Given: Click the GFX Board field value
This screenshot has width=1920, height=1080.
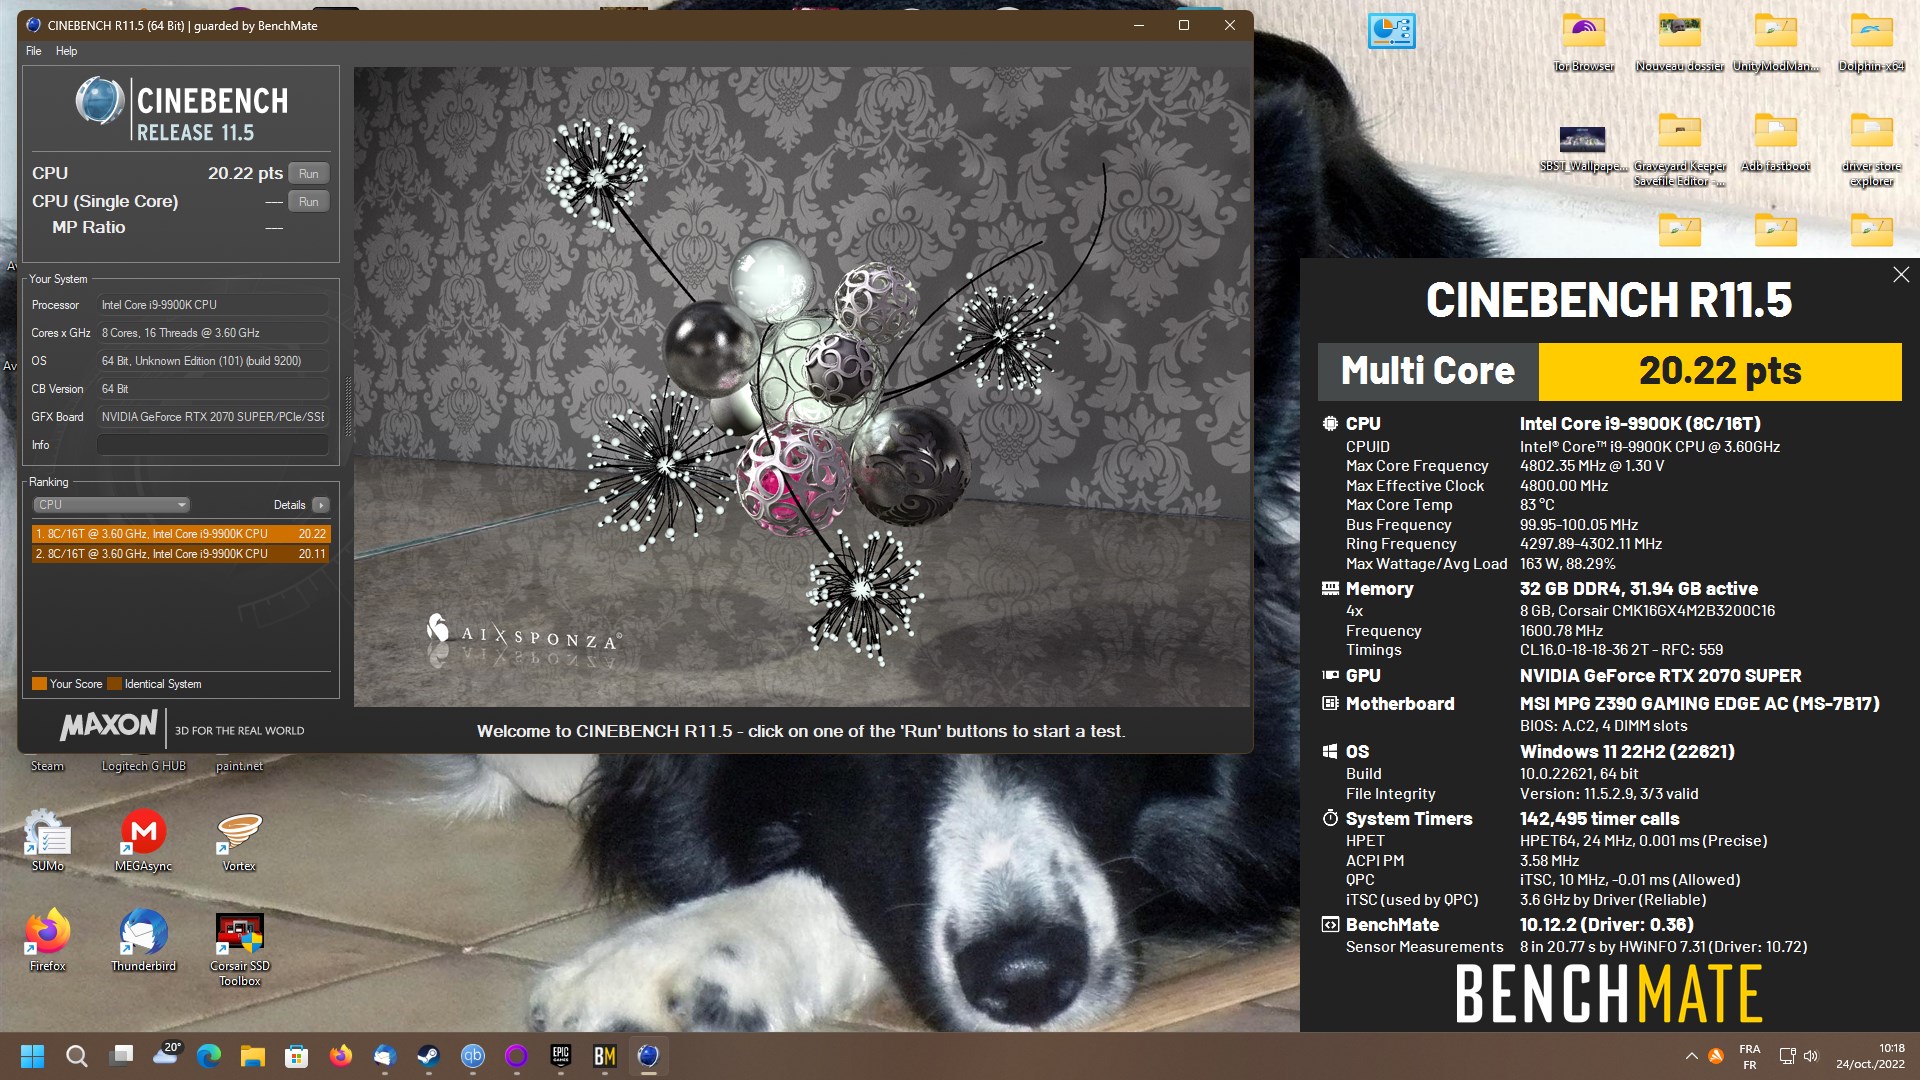Looking at the screenshot, I should pyautogui.click(x=213, y=417).
